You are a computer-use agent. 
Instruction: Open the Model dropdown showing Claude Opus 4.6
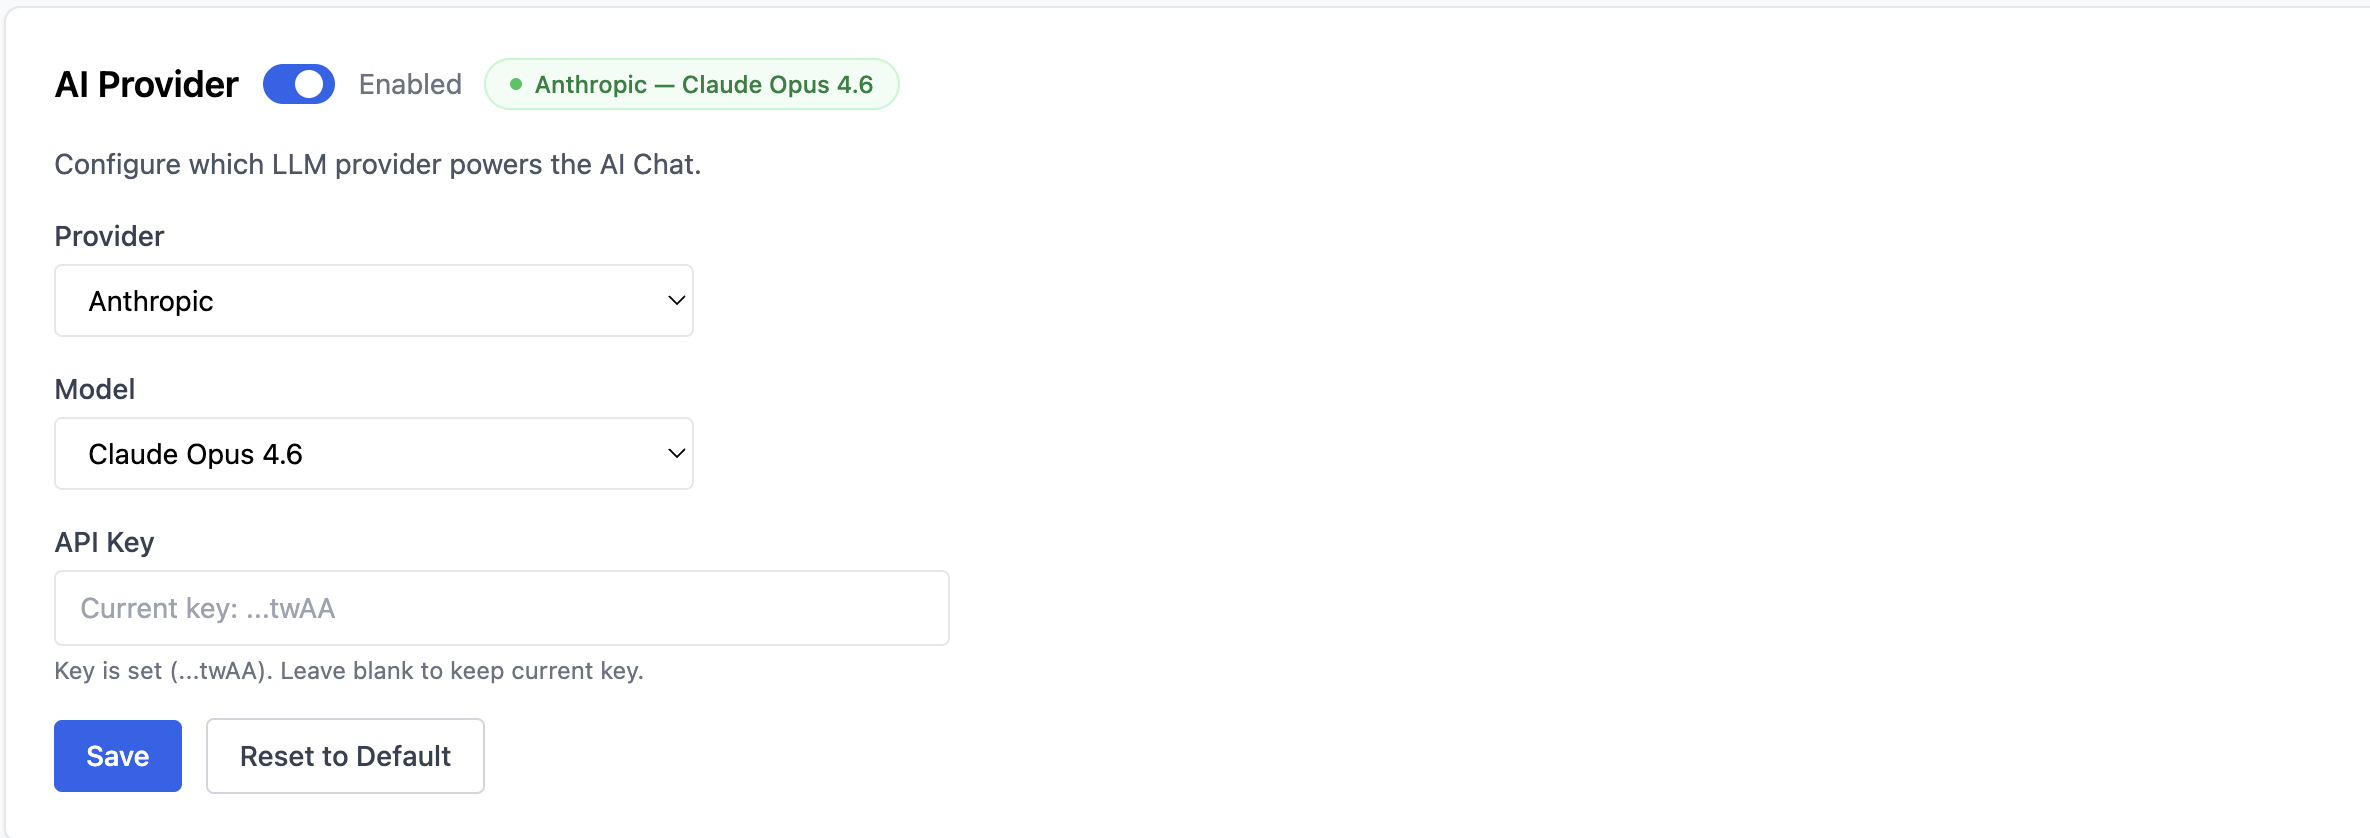(373, 453)
